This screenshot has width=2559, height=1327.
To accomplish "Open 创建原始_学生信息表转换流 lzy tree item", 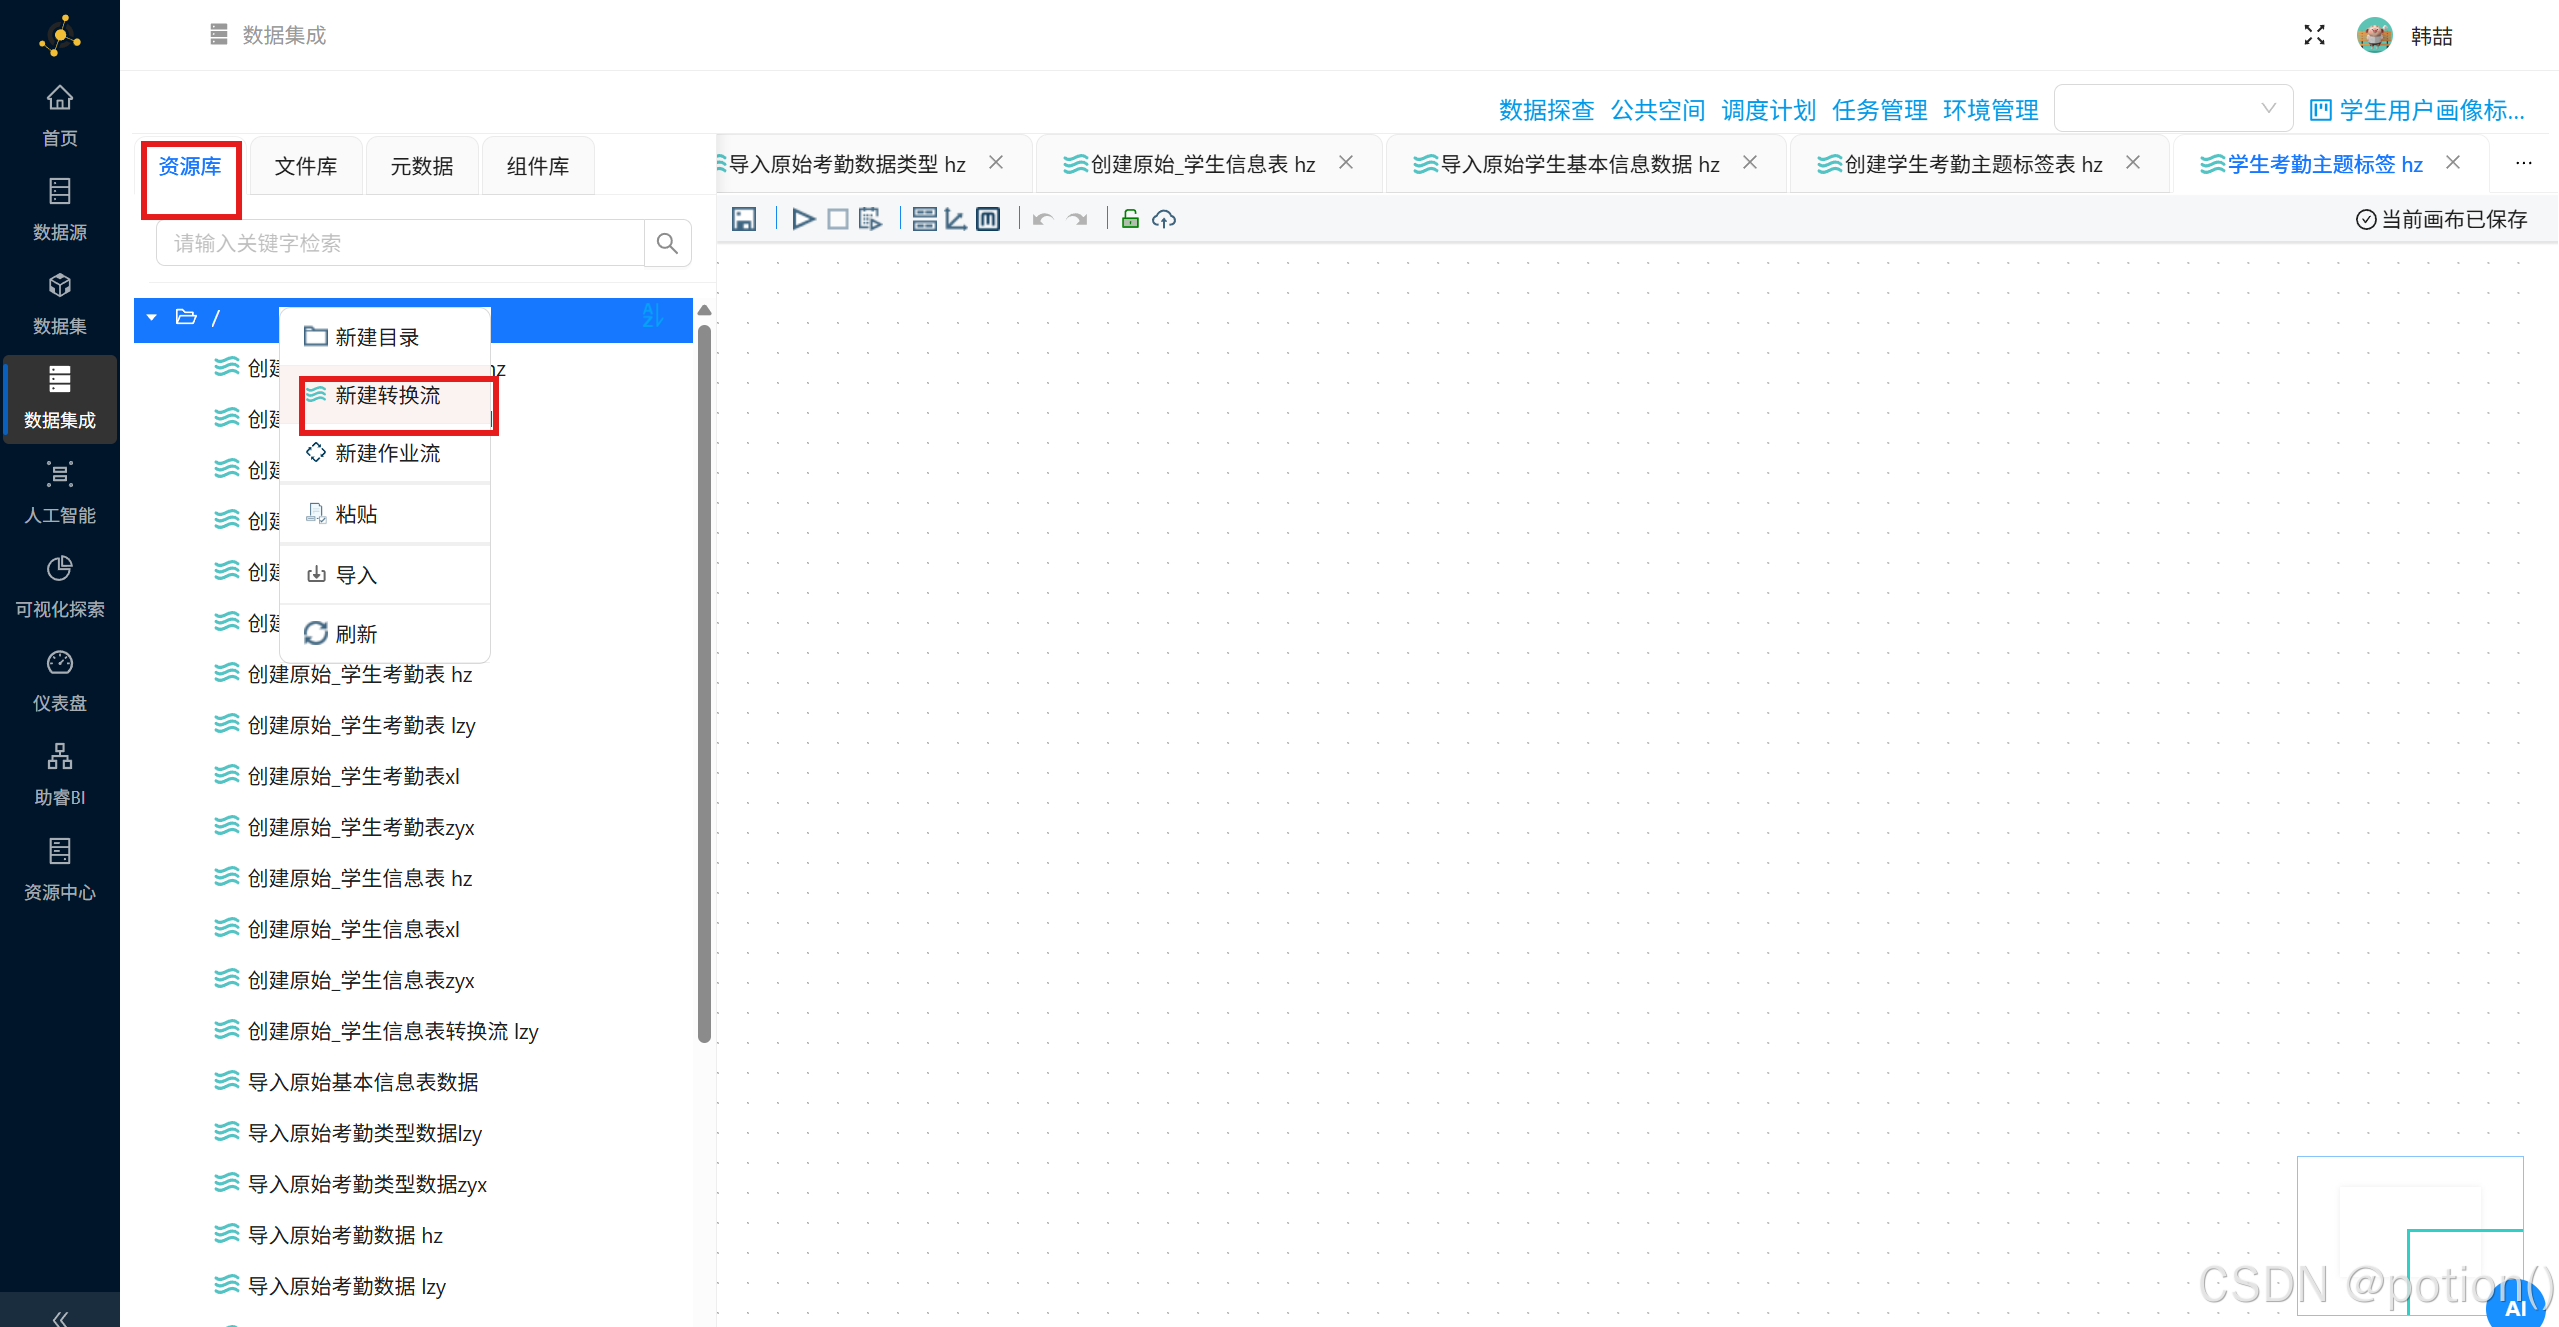I will 393,1031.
